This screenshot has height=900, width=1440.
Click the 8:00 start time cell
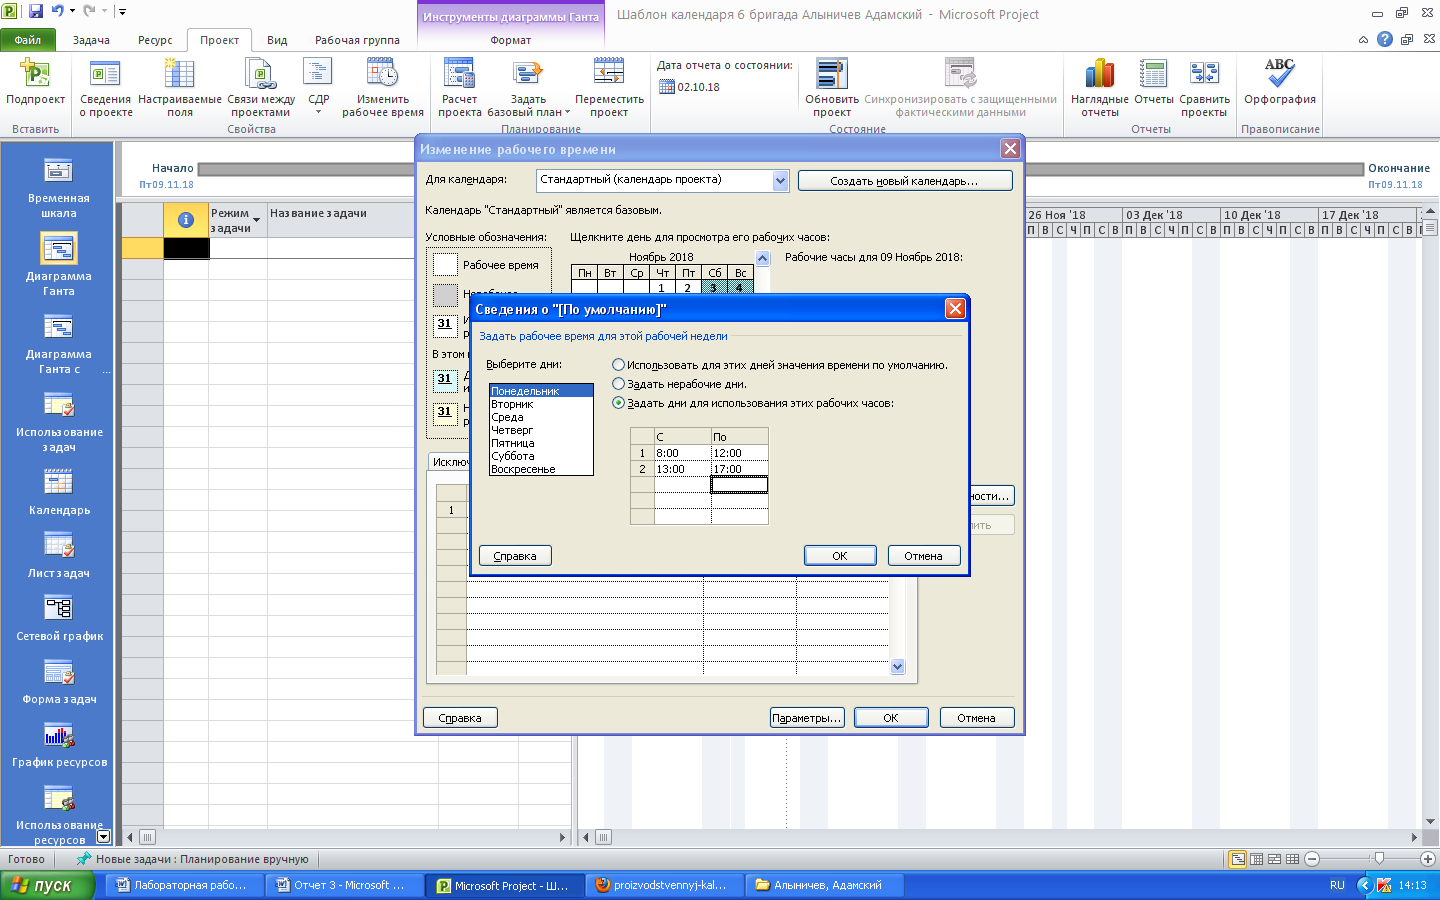point(682,453)
